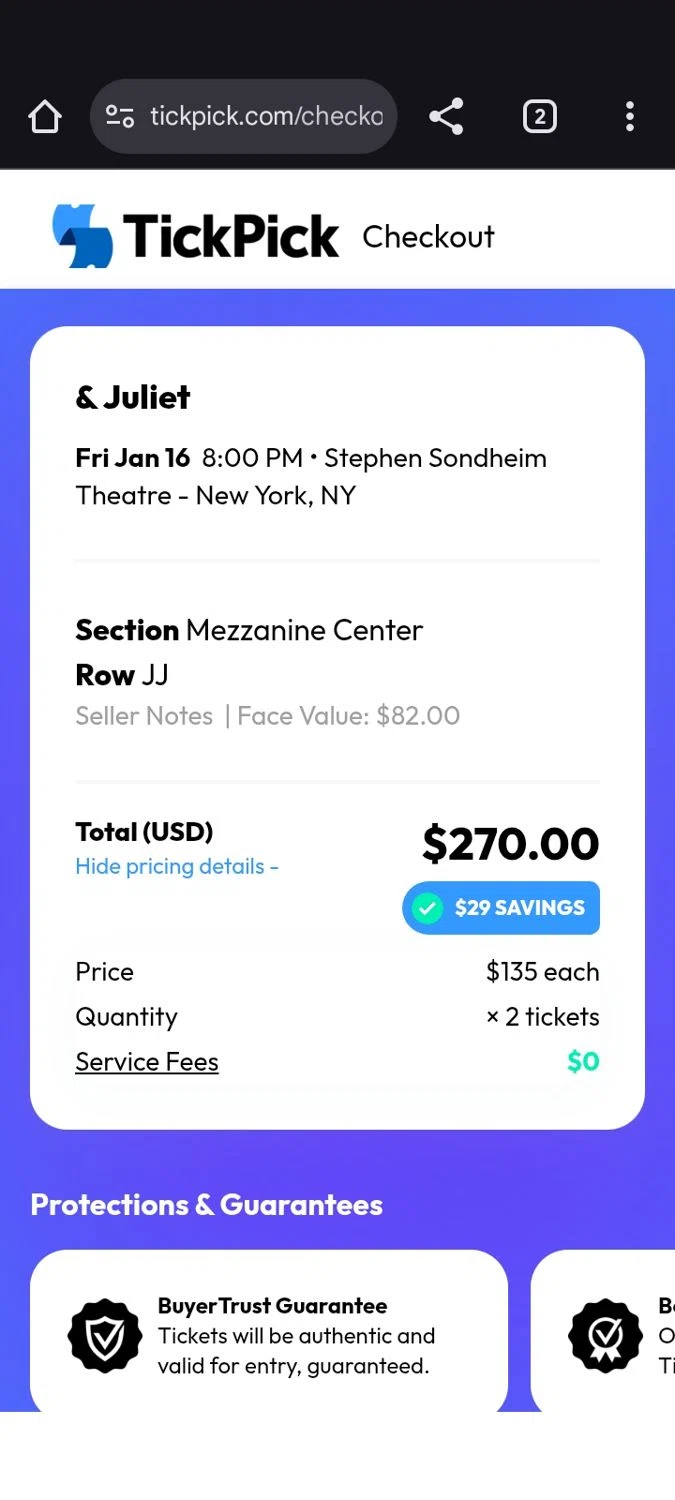The width and height of the screenshot is (675, 1500).
Task: Tap the share icon in browser toolbar
Action: [x=446, y=117]
